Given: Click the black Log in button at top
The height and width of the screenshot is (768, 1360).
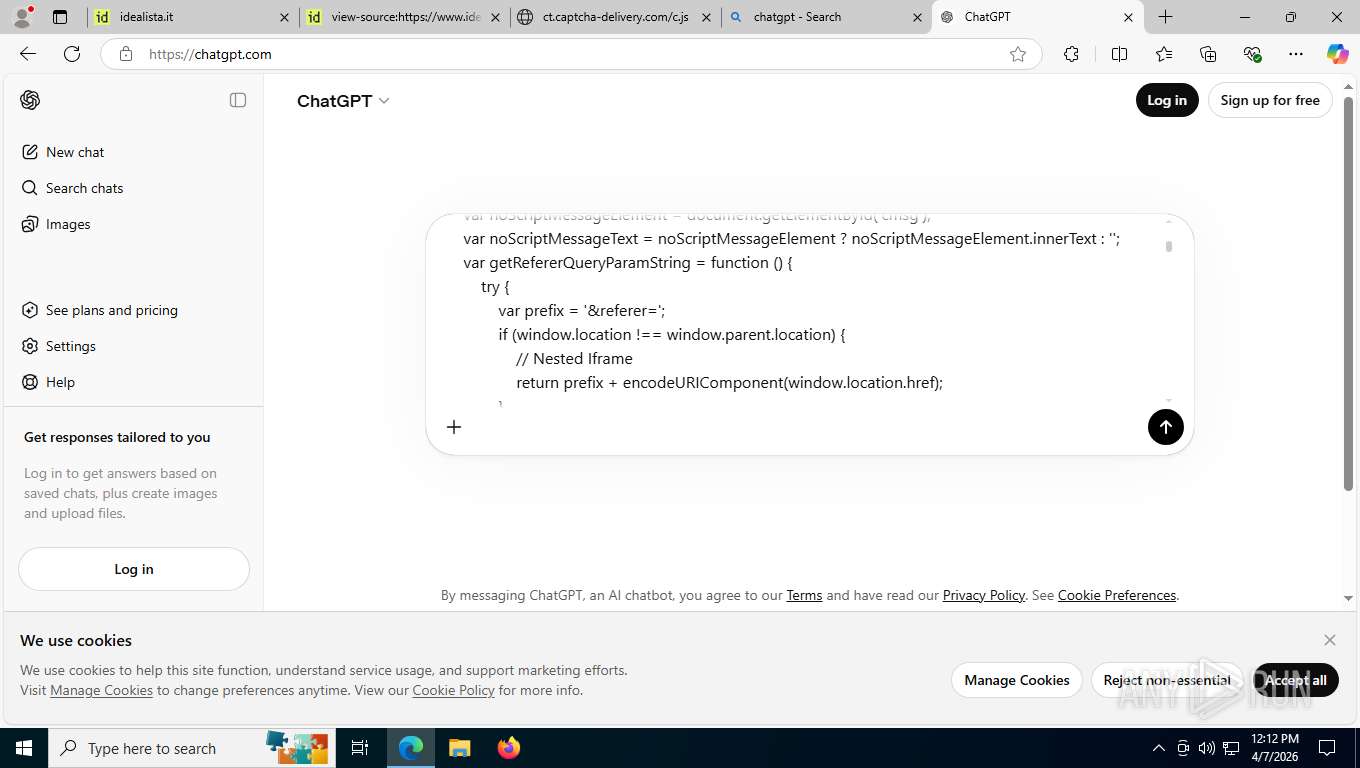Looking at the screenshot, I should [x=1167, y=100].
